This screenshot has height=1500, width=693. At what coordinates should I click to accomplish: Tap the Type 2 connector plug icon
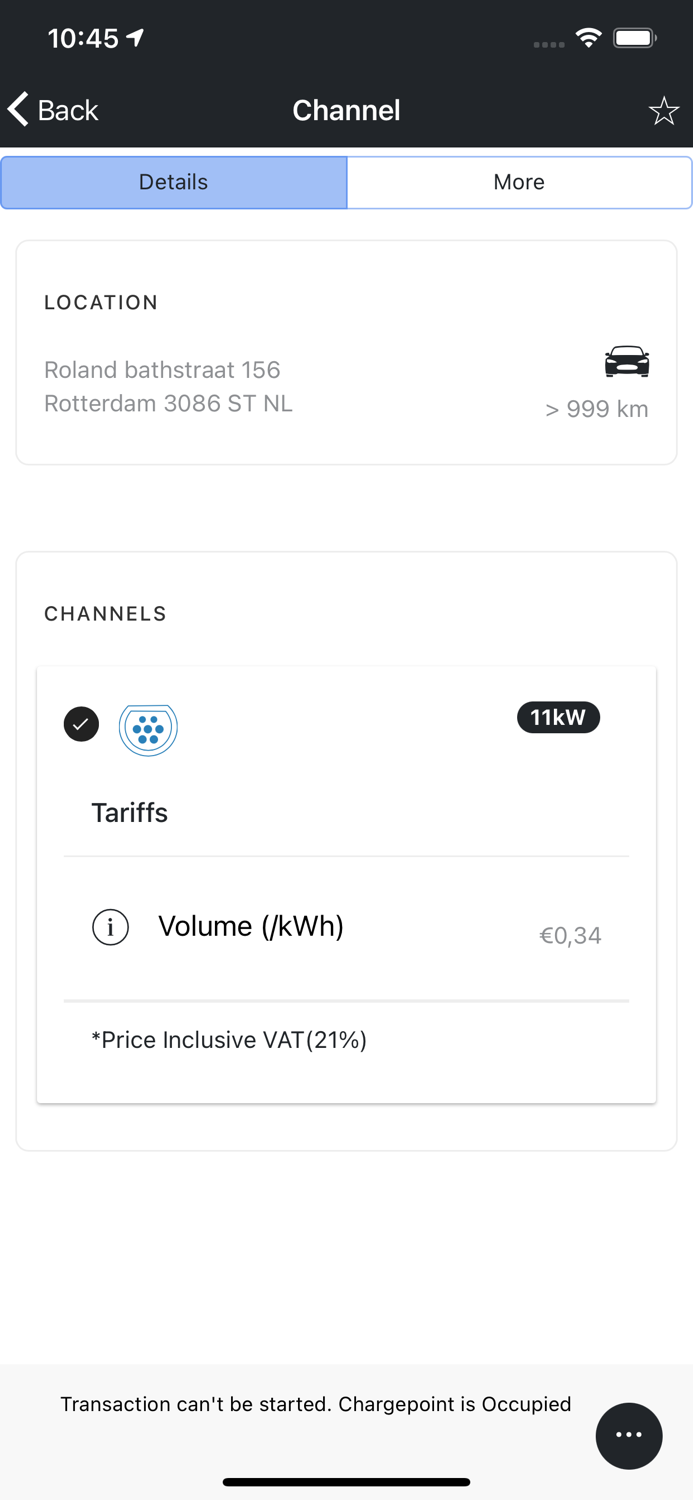coord(148,729)
